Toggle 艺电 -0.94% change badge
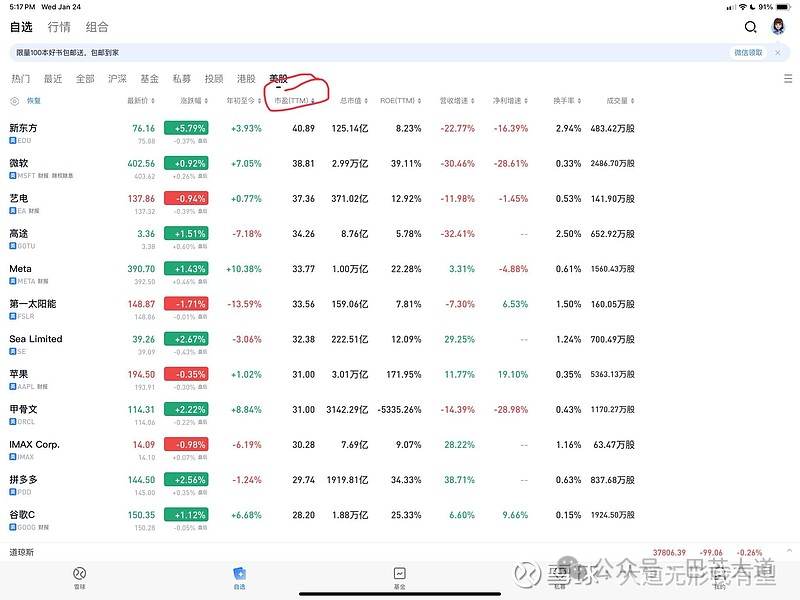Screen dimensions: 800x600 186,198
